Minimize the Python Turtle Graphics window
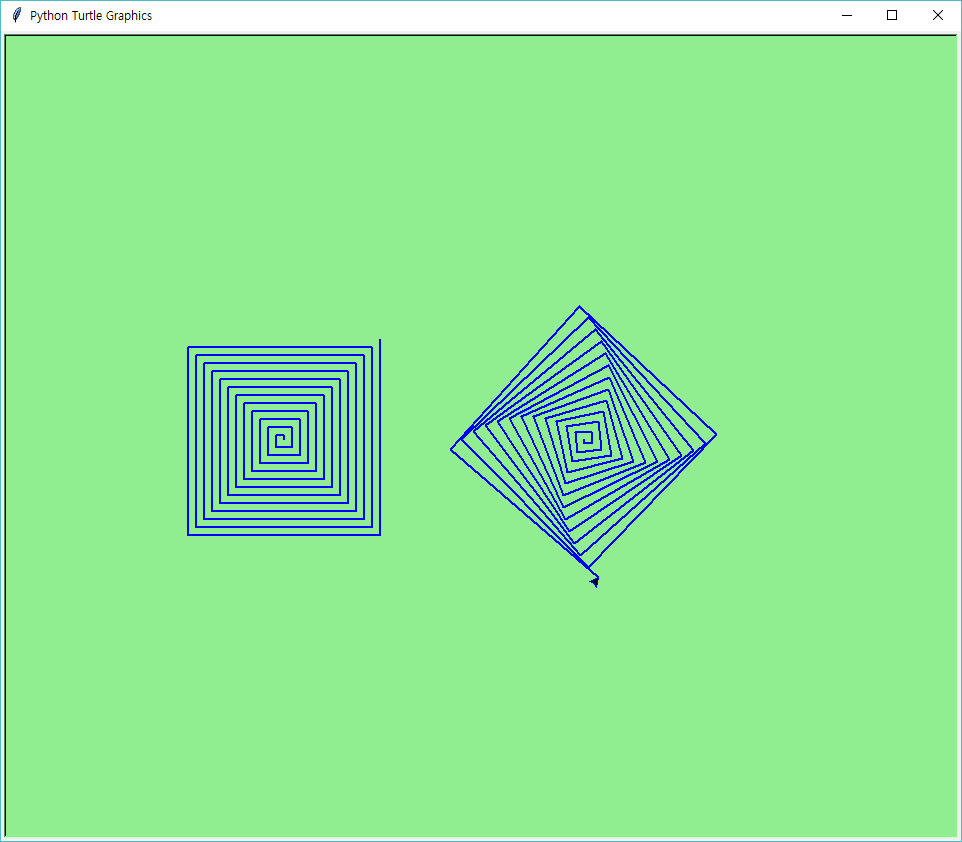Screen dimensions: 962x842 tap(846, 15)
